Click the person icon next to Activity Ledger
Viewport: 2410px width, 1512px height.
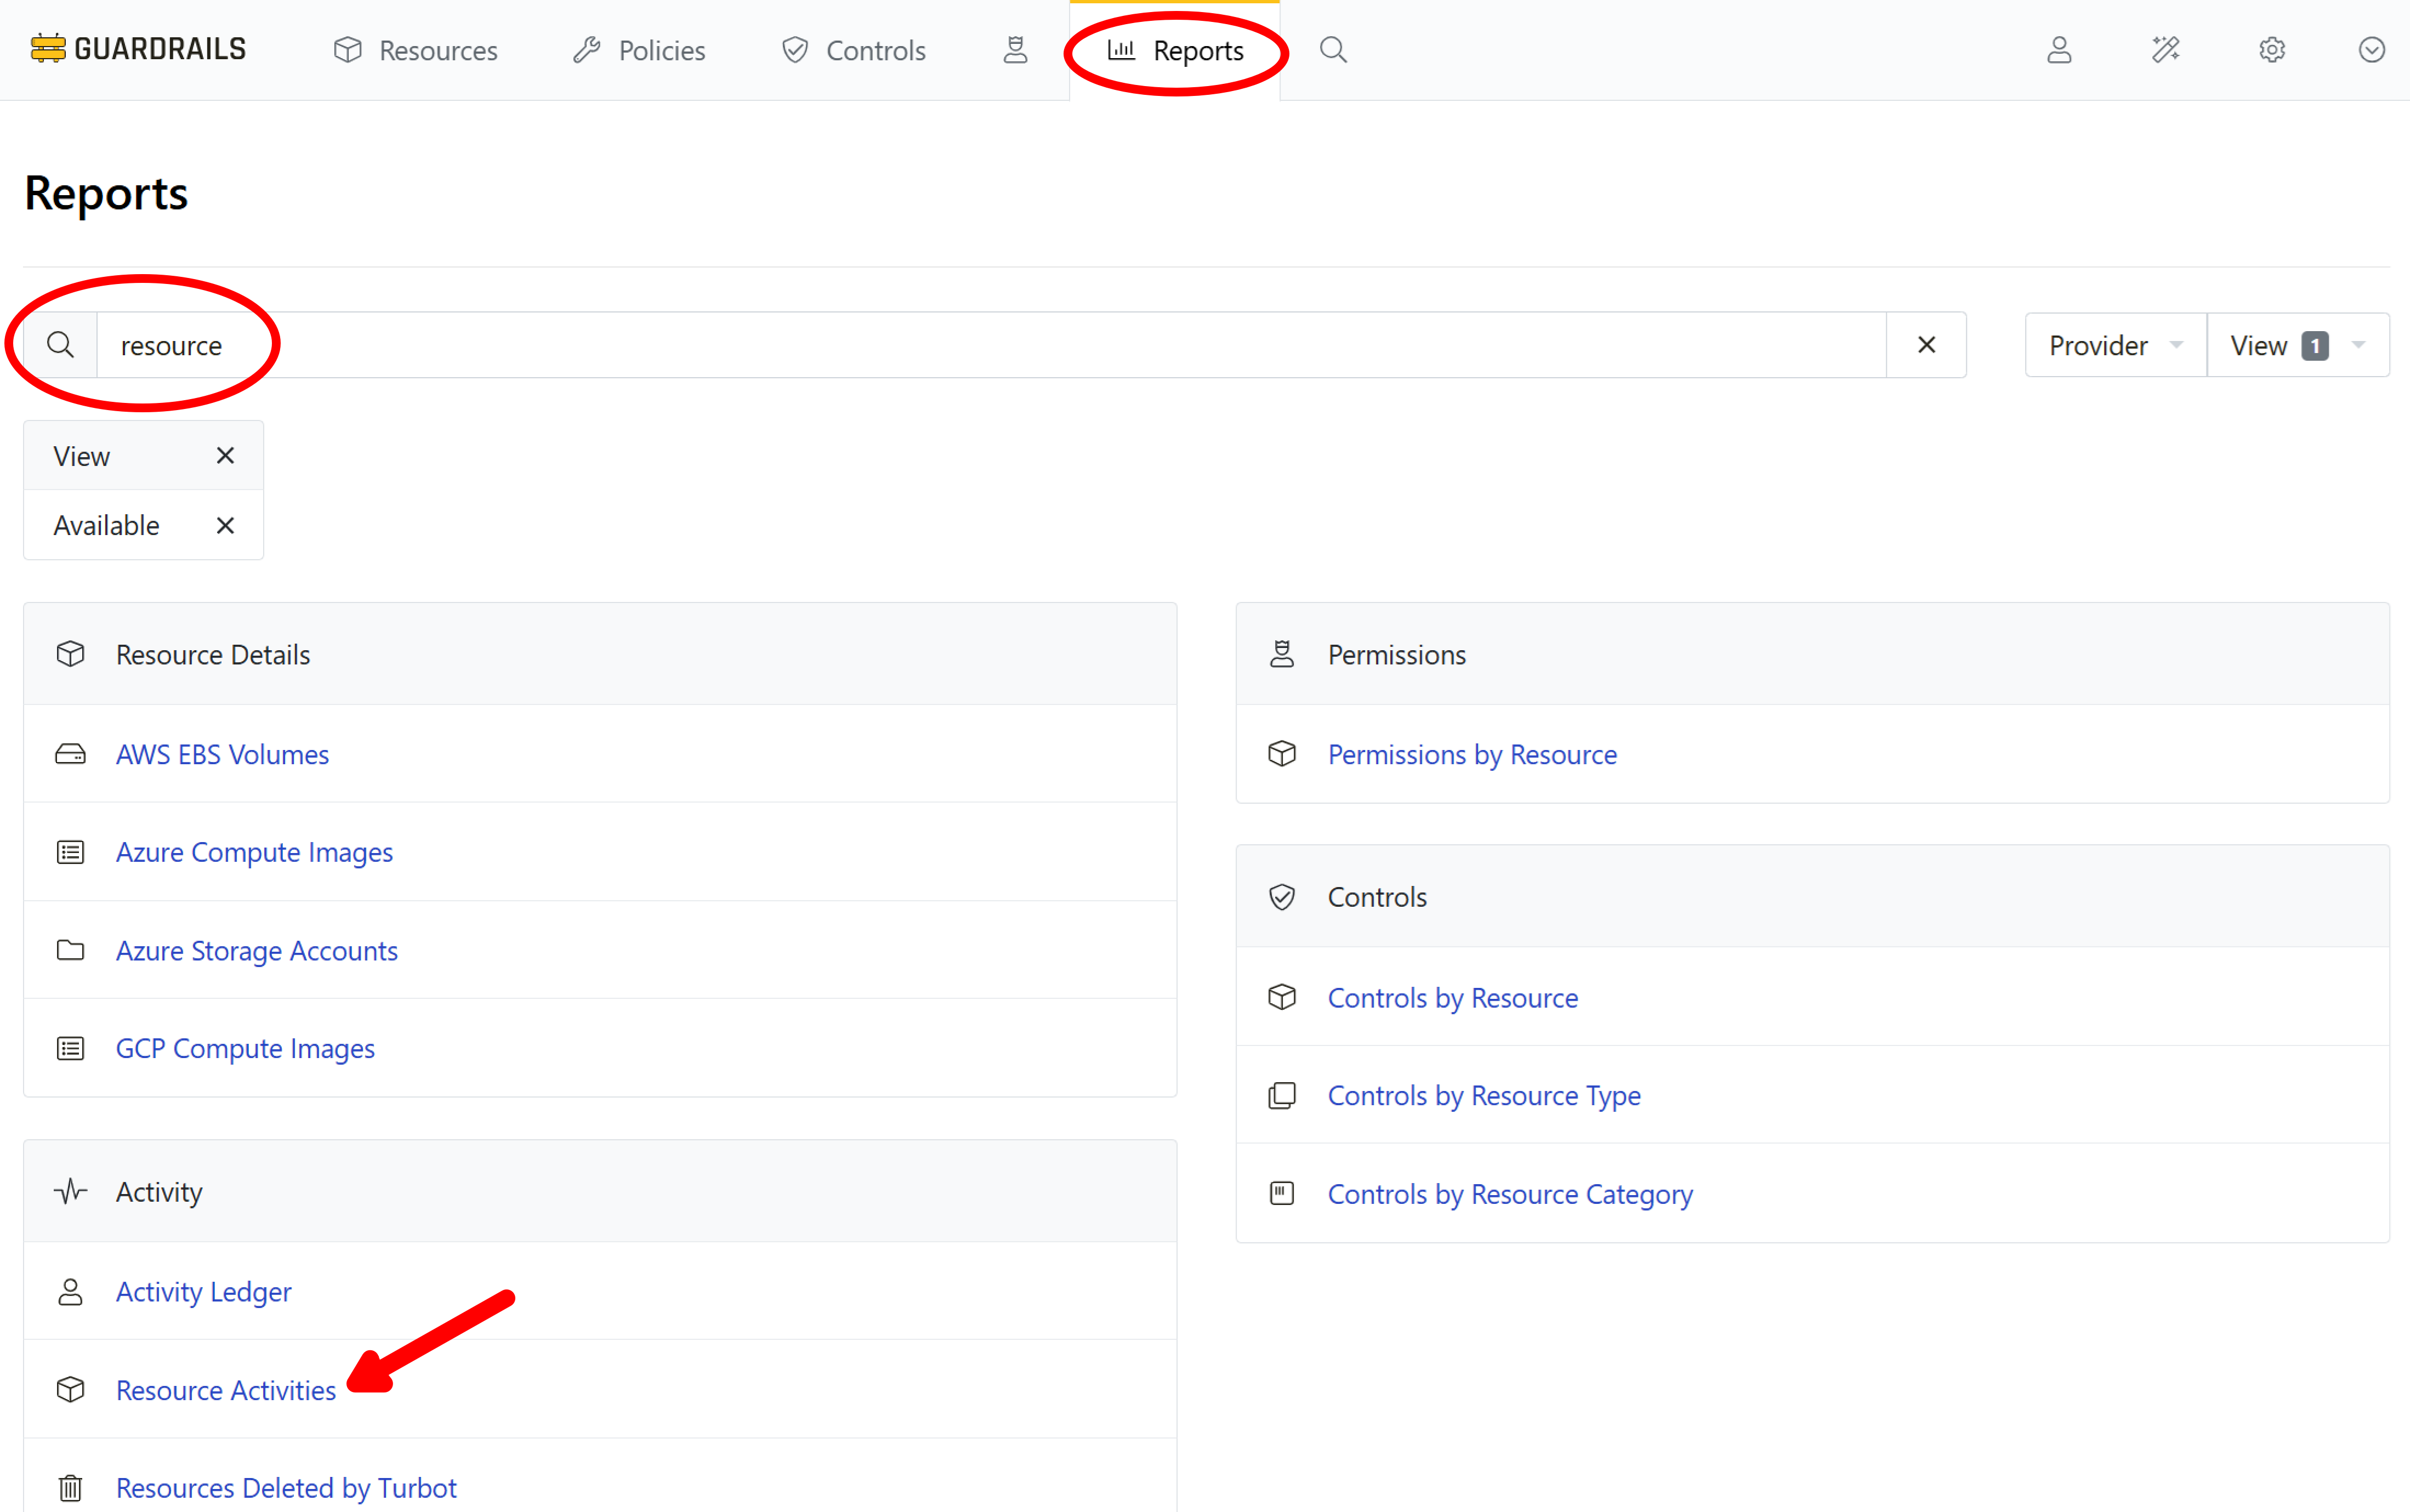tap(70, 1292)
